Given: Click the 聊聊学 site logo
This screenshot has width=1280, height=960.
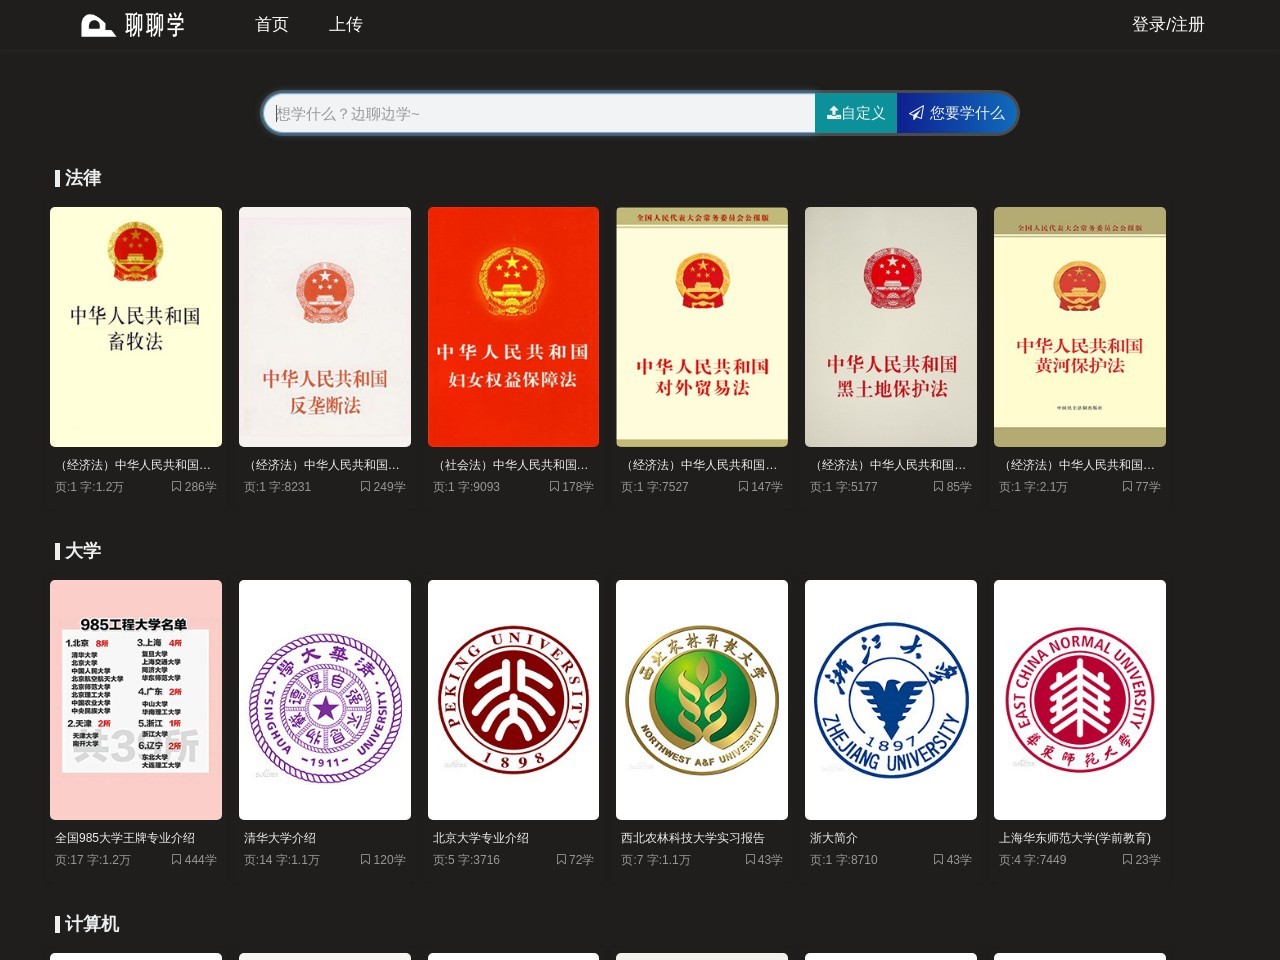Looking at the screenshot, I should 133,25.
